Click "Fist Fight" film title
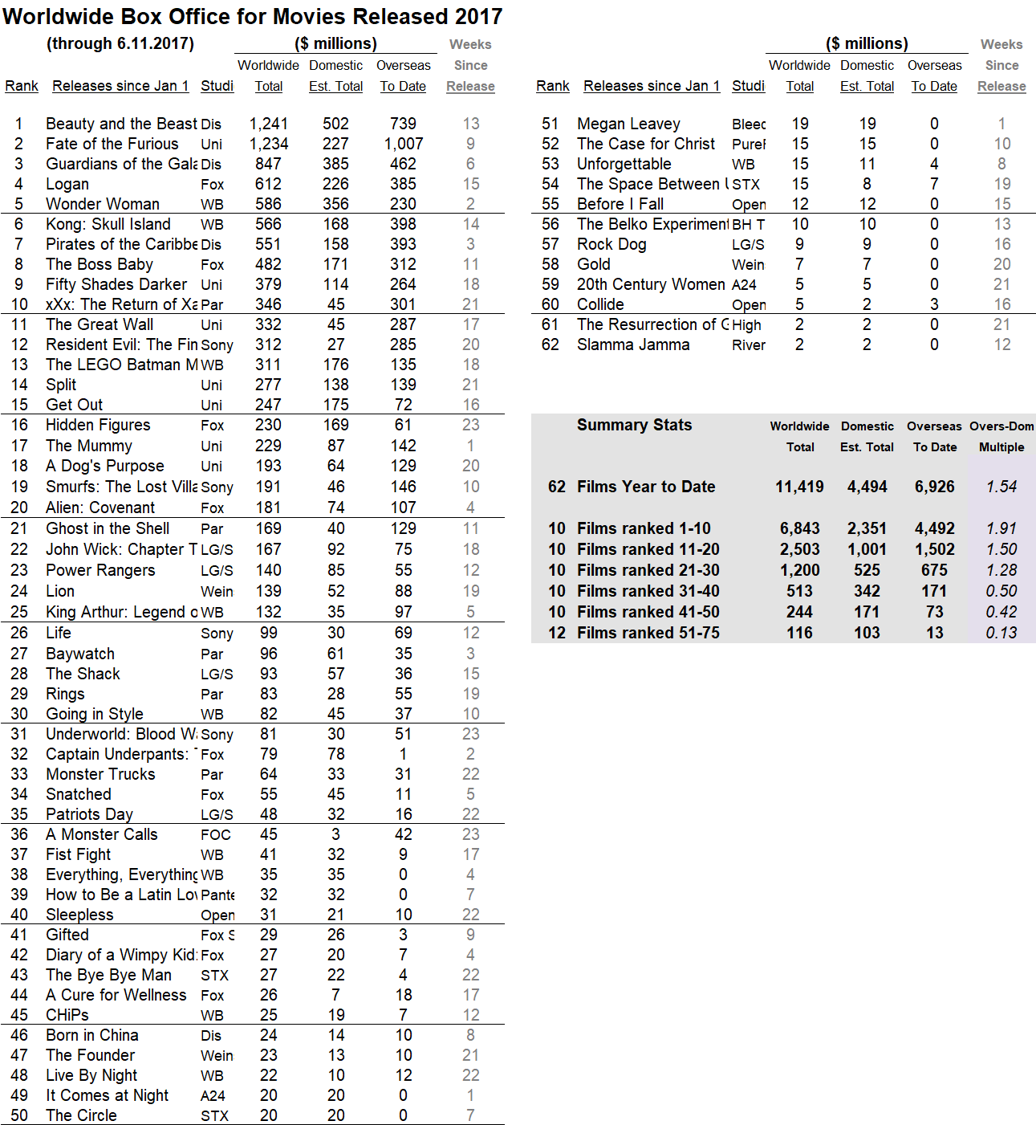The image size is (1036, 1125). coord(78,855)
